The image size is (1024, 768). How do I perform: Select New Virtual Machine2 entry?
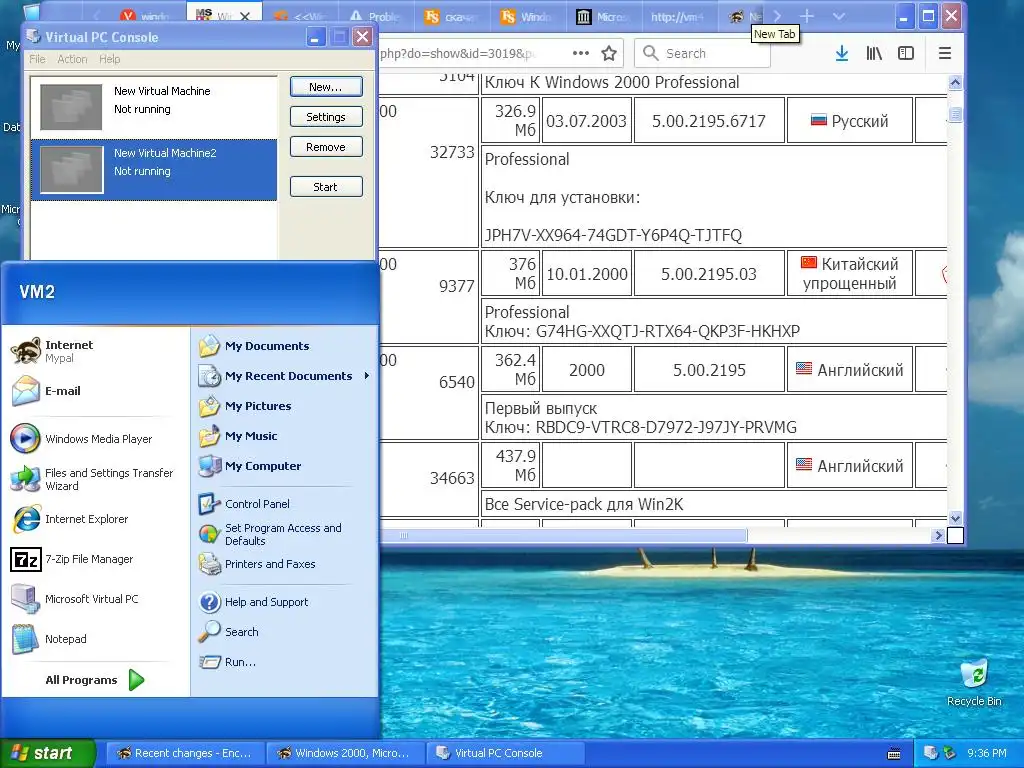153,169
